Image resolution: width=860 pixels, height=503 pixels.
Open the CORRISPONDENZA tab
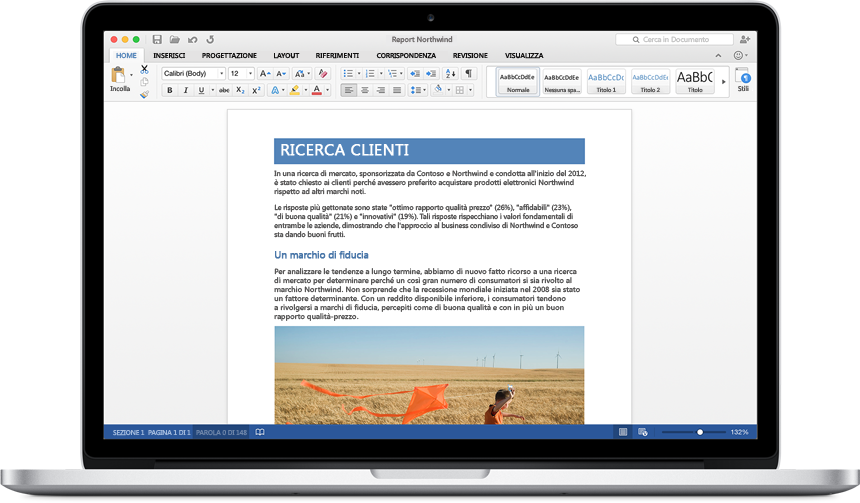click(406, 55)
